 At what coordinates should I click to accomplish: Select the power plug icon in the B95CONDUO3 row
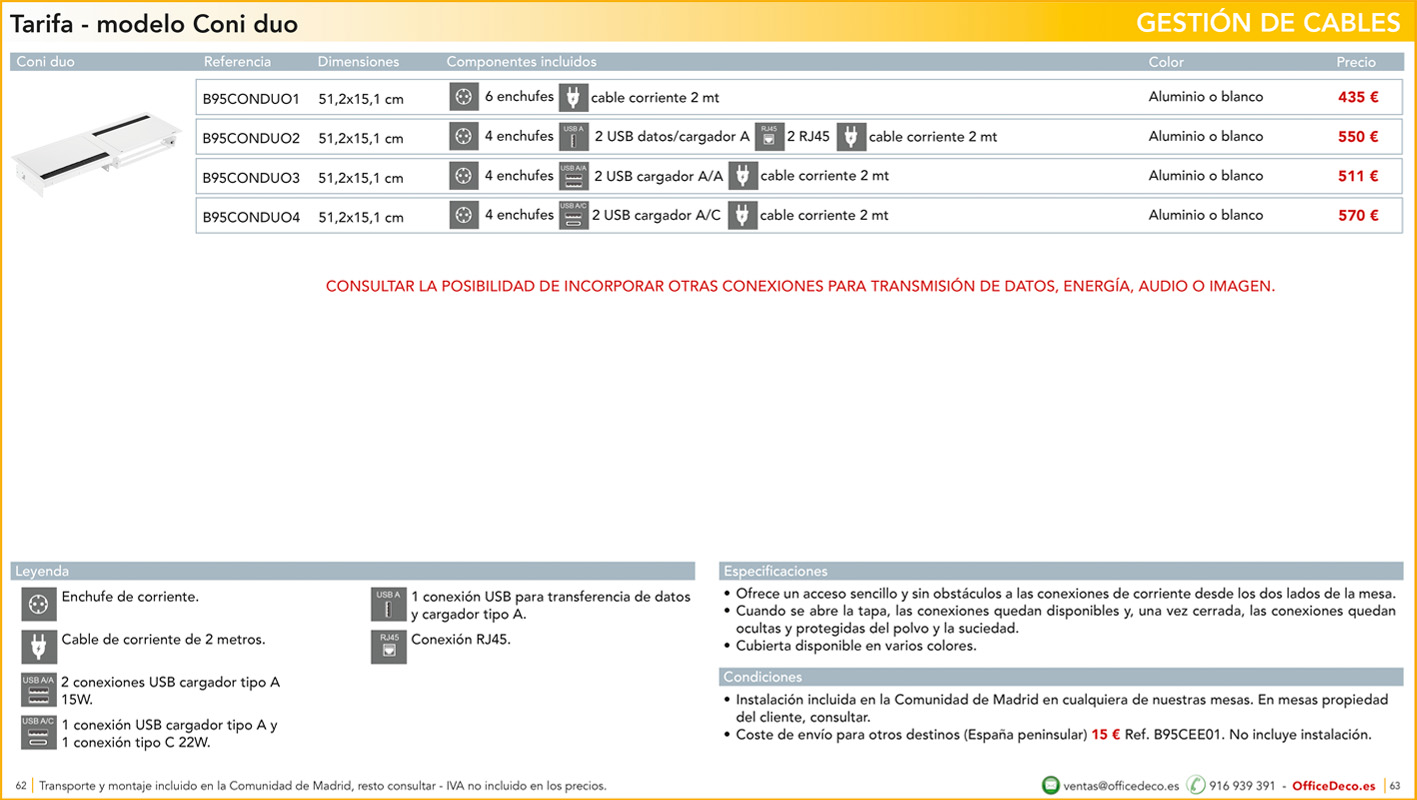tap(743, 176)
